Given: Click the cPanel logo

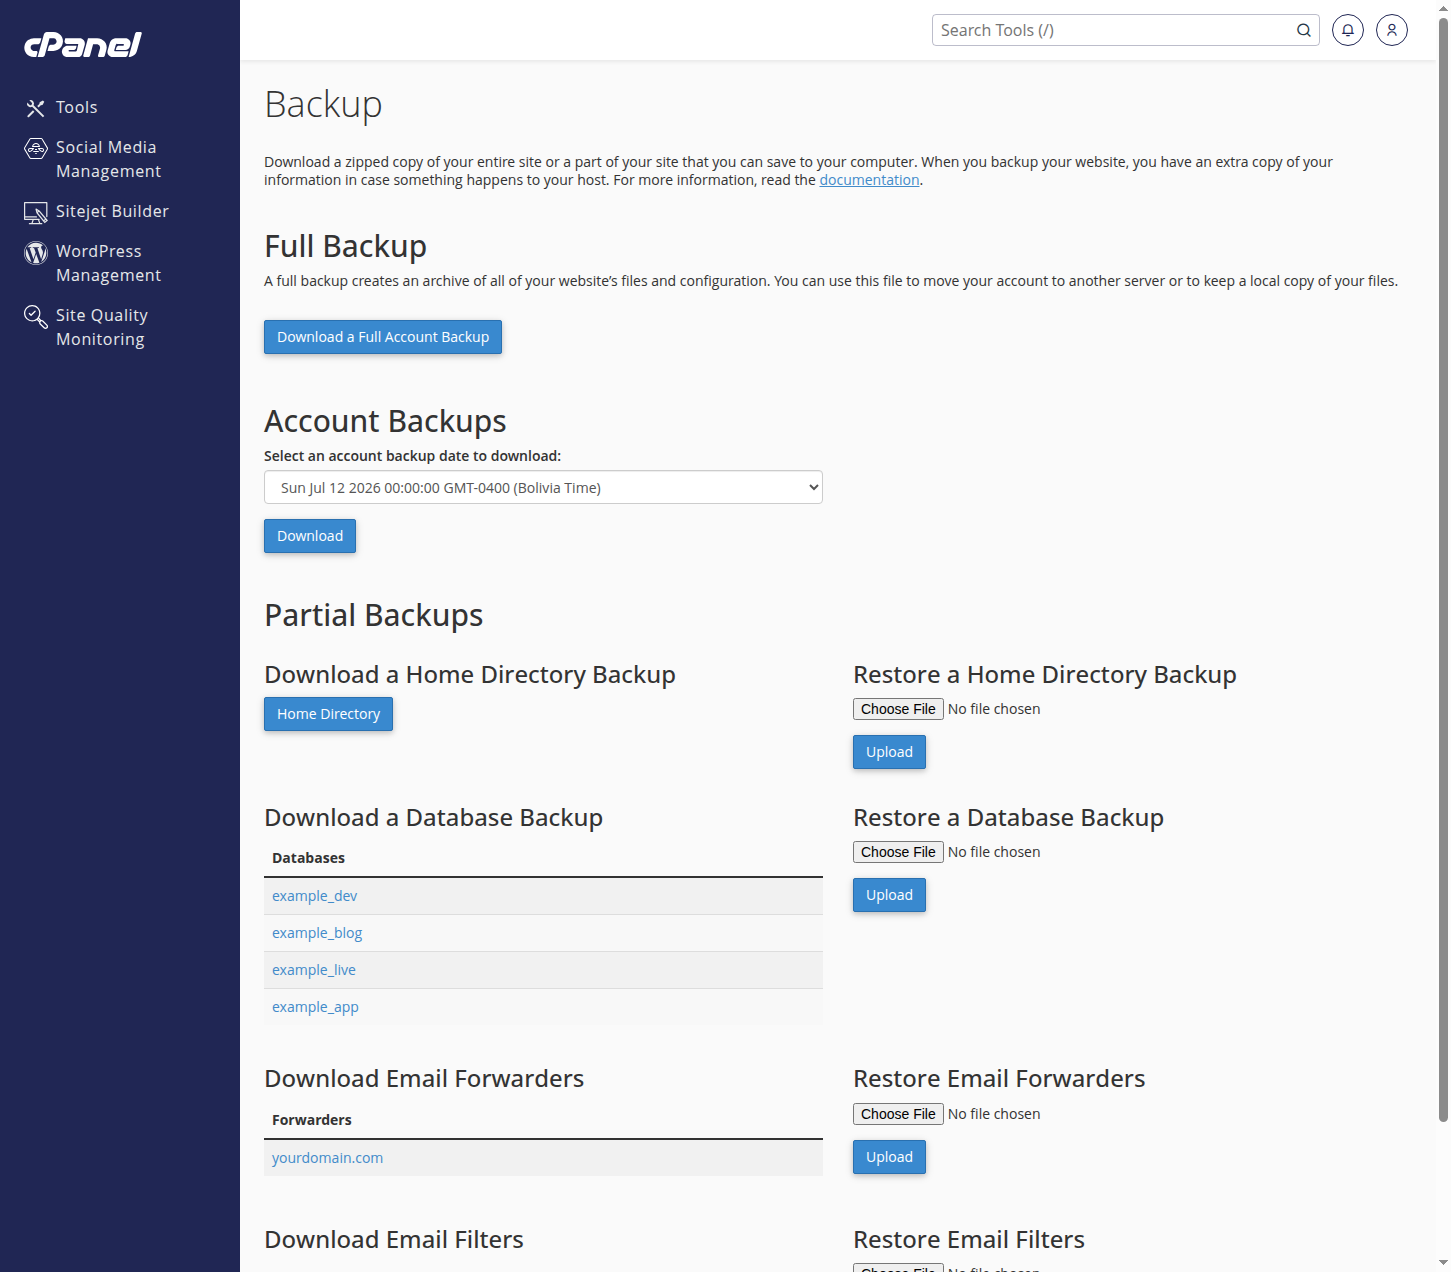Looking at the screenshot, I should 83,44.
